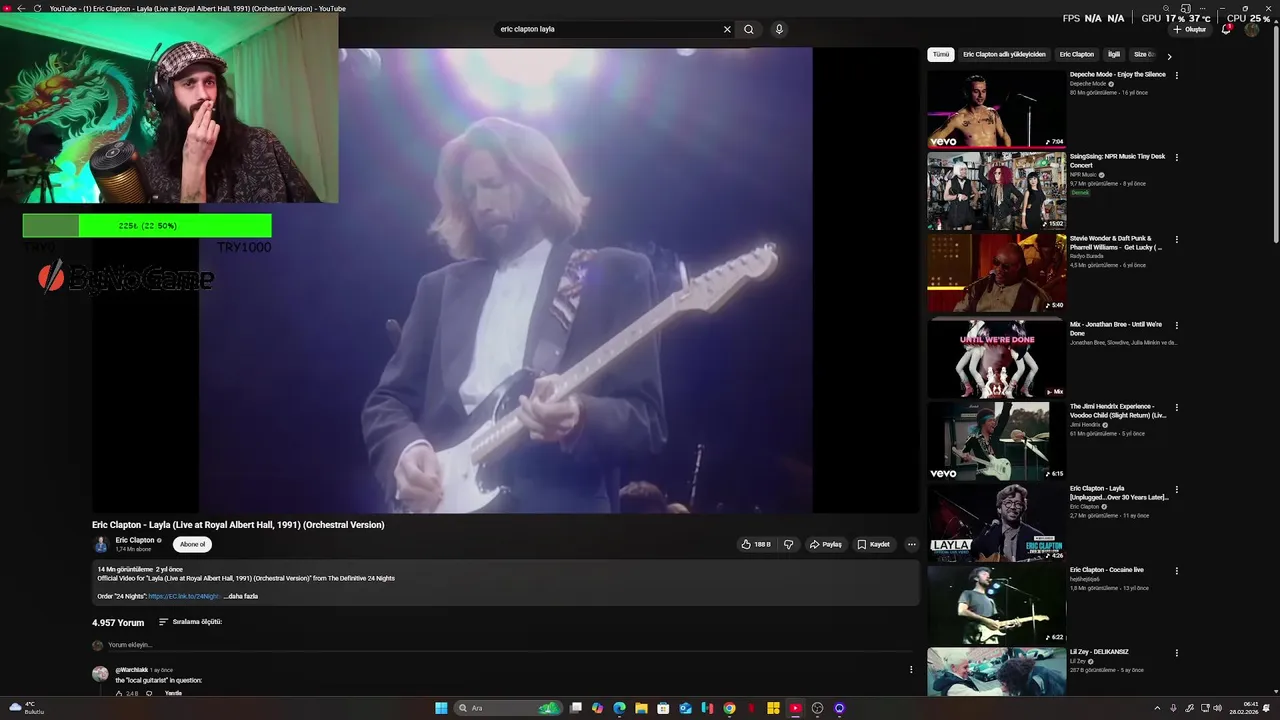Open Microsoft Edge from the taskbar
The height and width of the screenshot is (720, 1280).
click(619, 708)
